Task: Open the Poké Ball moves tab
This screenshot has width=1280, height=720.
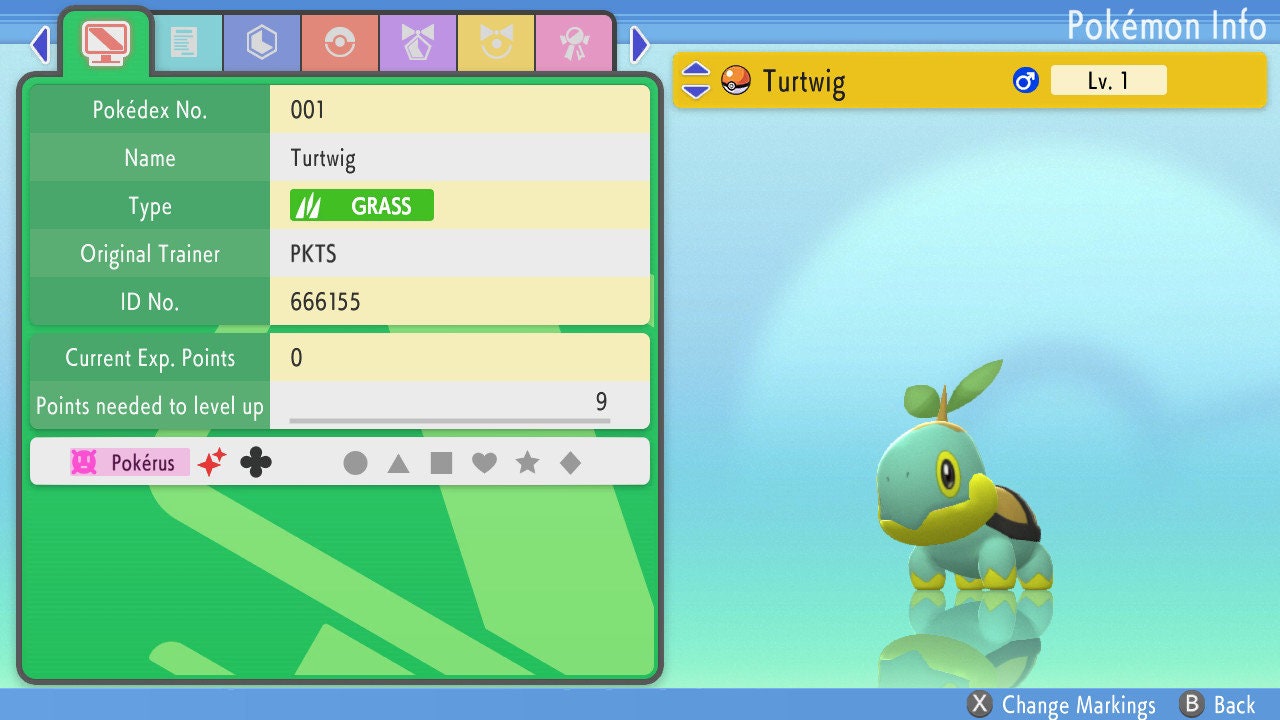Action: 339,43
